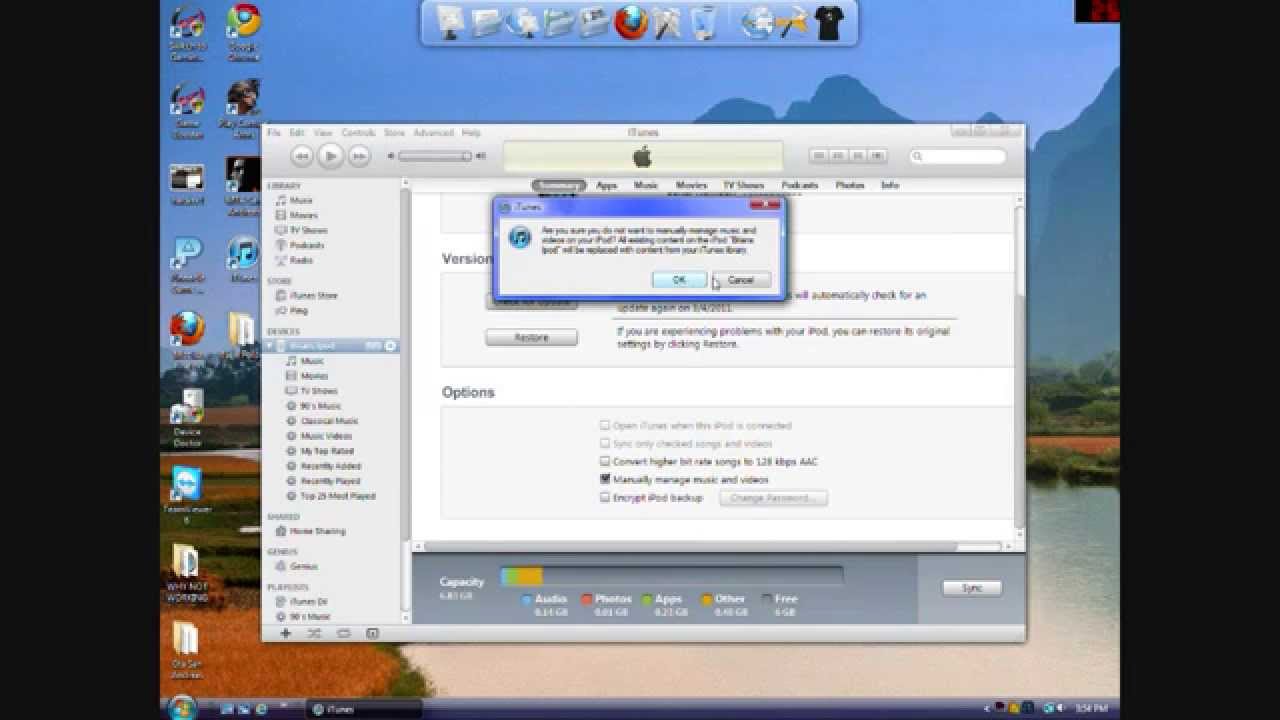Open the Help menu
This screenshot has height=720, width=1280.
click(471, 132)
